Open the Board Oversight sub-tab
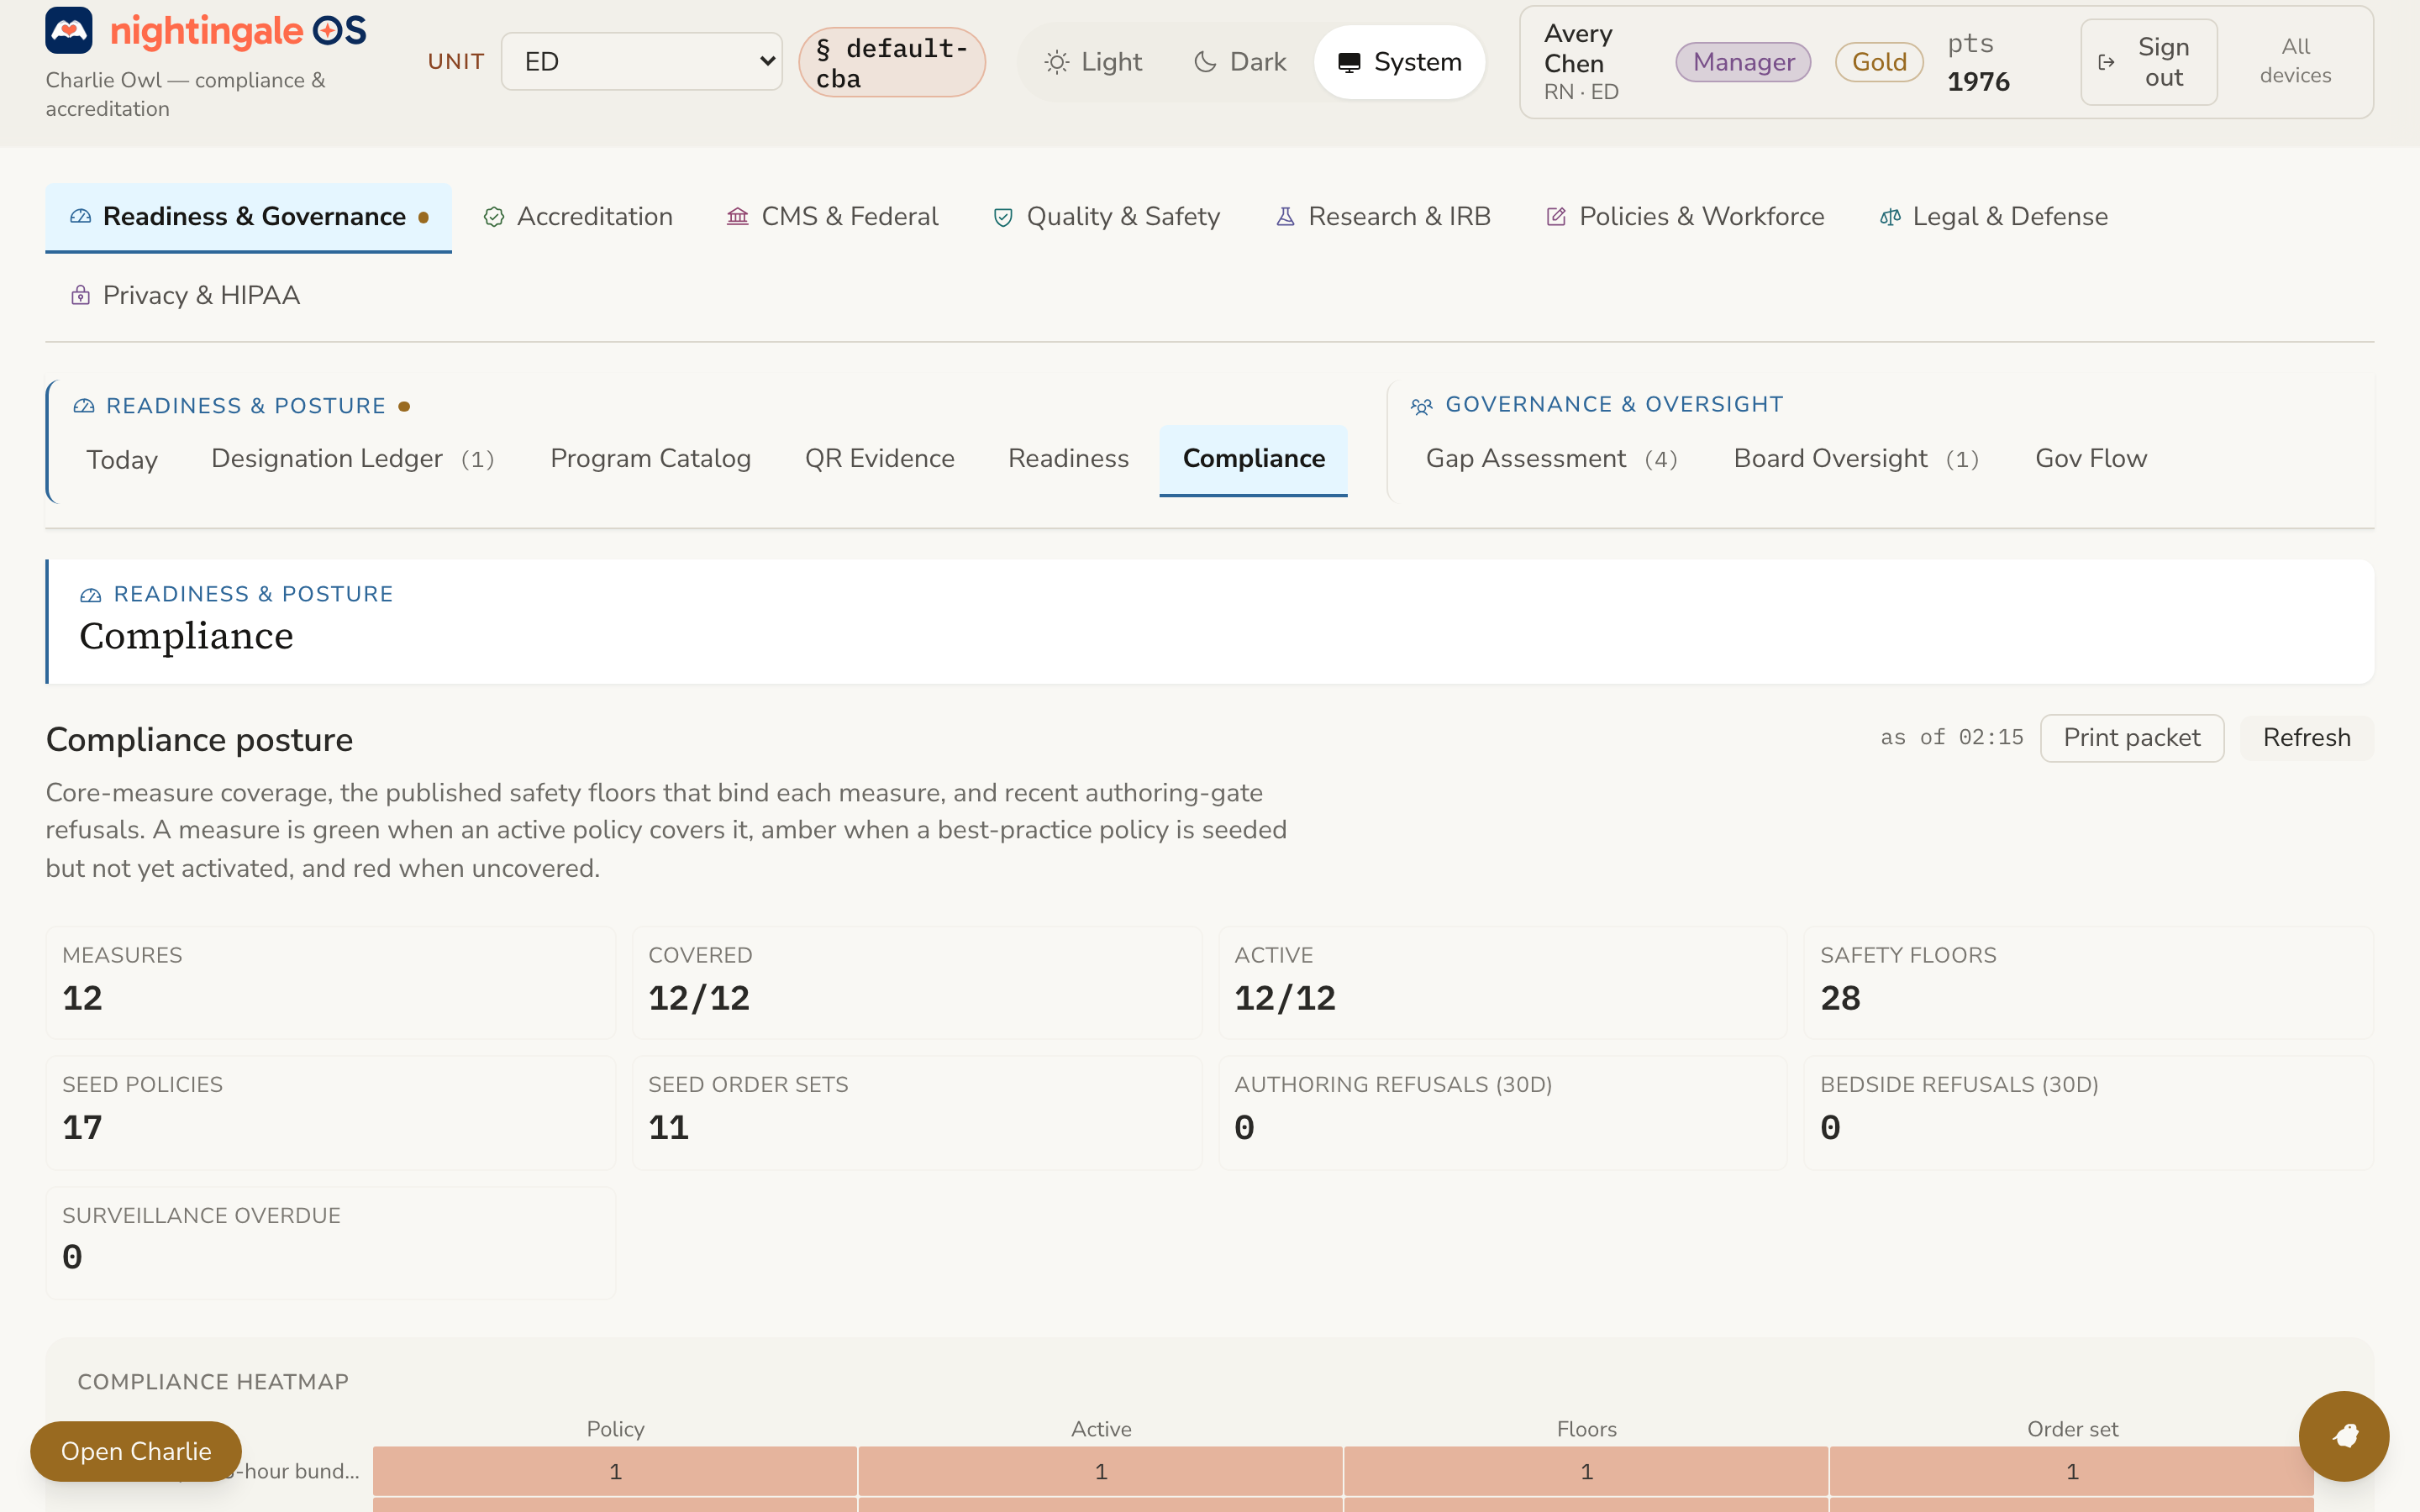This screenshot has height=1512, width=2420. pyautogui.click(x=1856, y=459)
